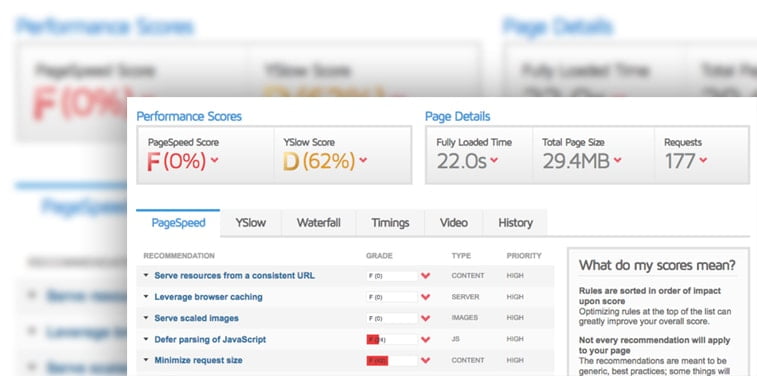Viewport: 757px width, 376px height.
Task: Click grade bar for Serve scaled images
Action: (392, 319)
